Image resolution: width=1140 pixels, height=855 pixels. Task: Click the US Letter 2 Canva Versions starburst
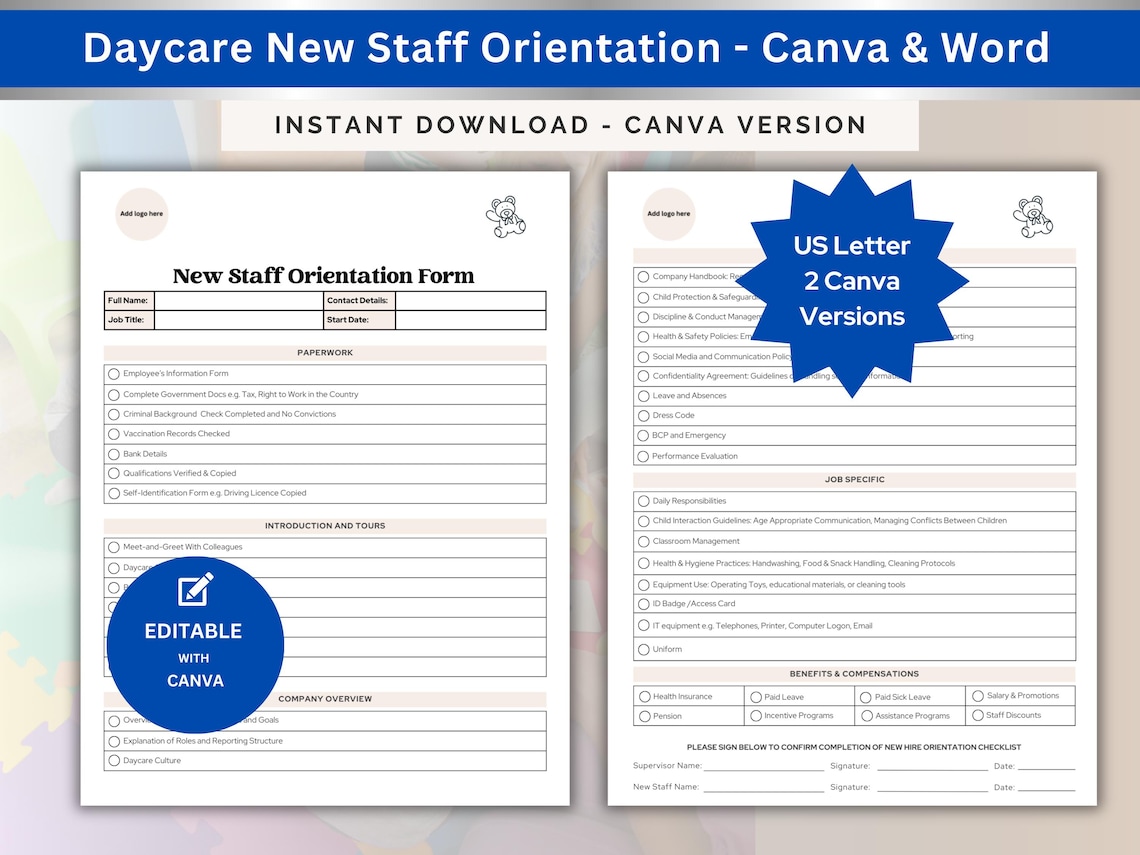(854, 280)
